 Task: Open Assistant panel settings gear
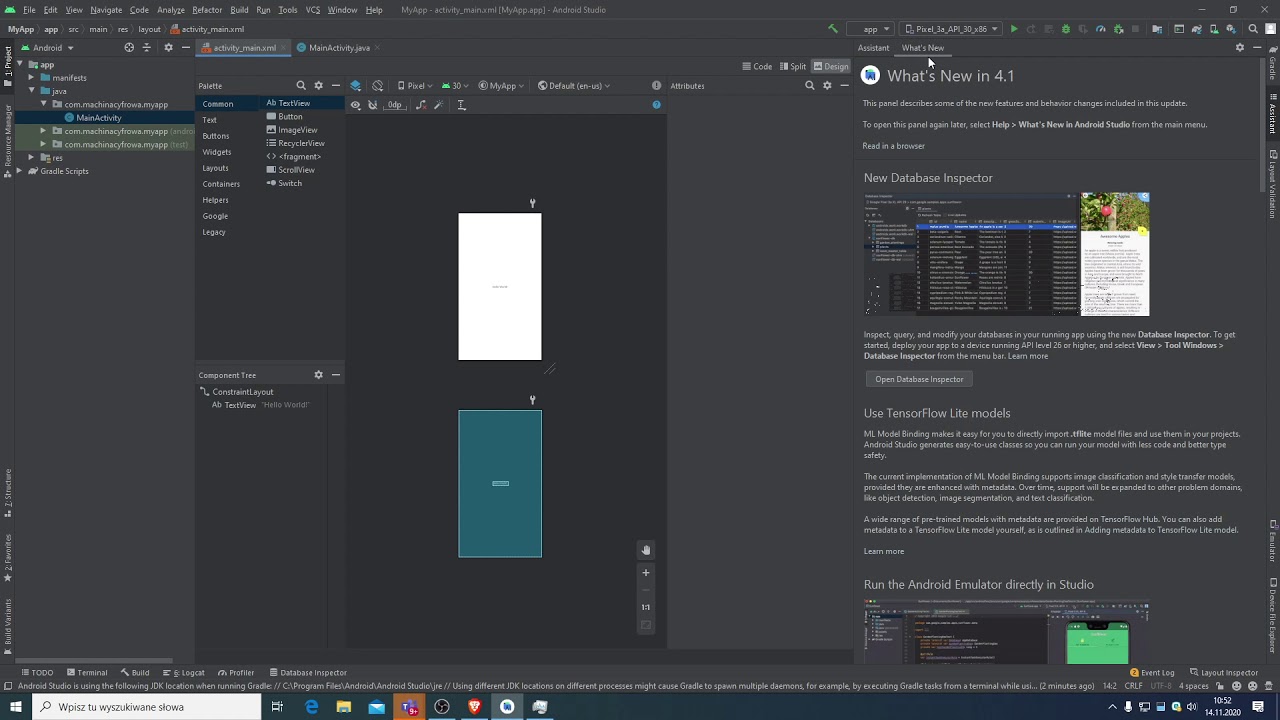tap(1240, 48)
